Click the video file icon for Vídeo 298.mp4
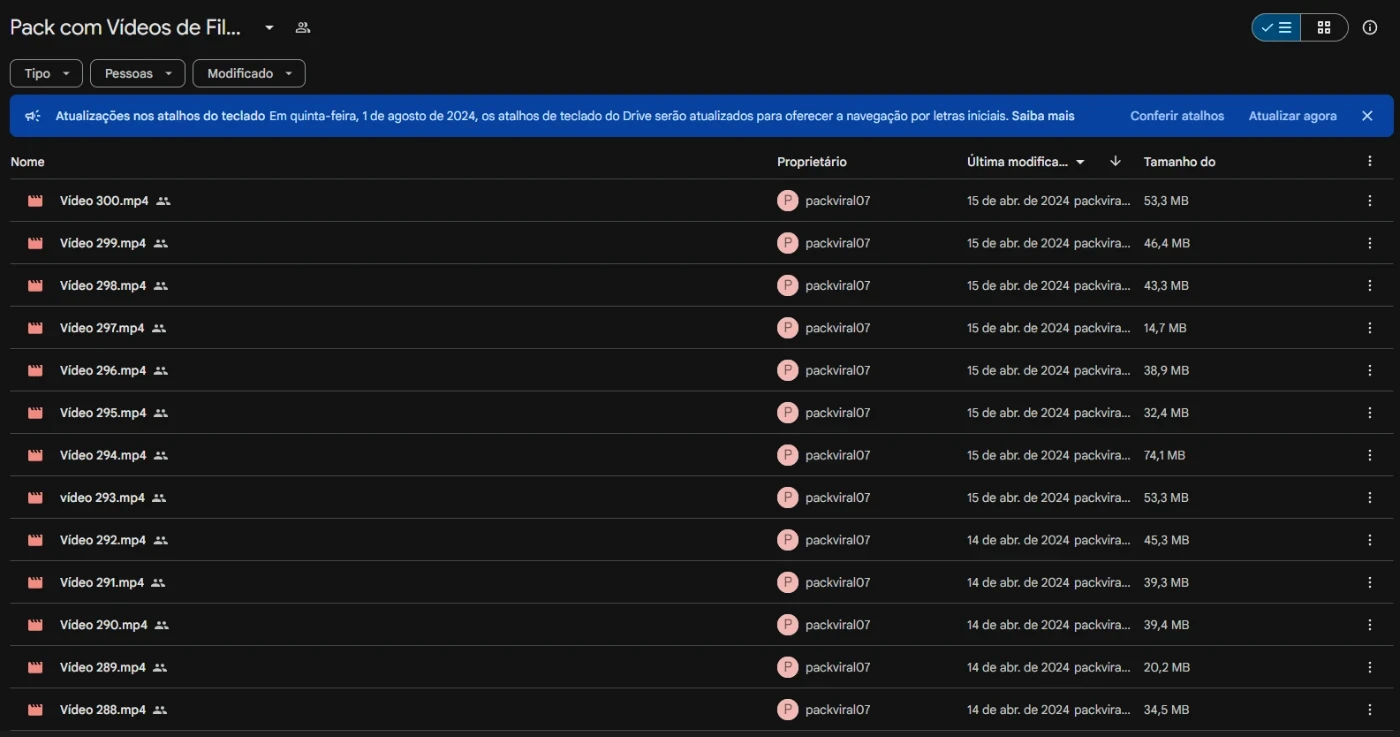The height and width of the screenshot is (737, 1400). (36, 286)
